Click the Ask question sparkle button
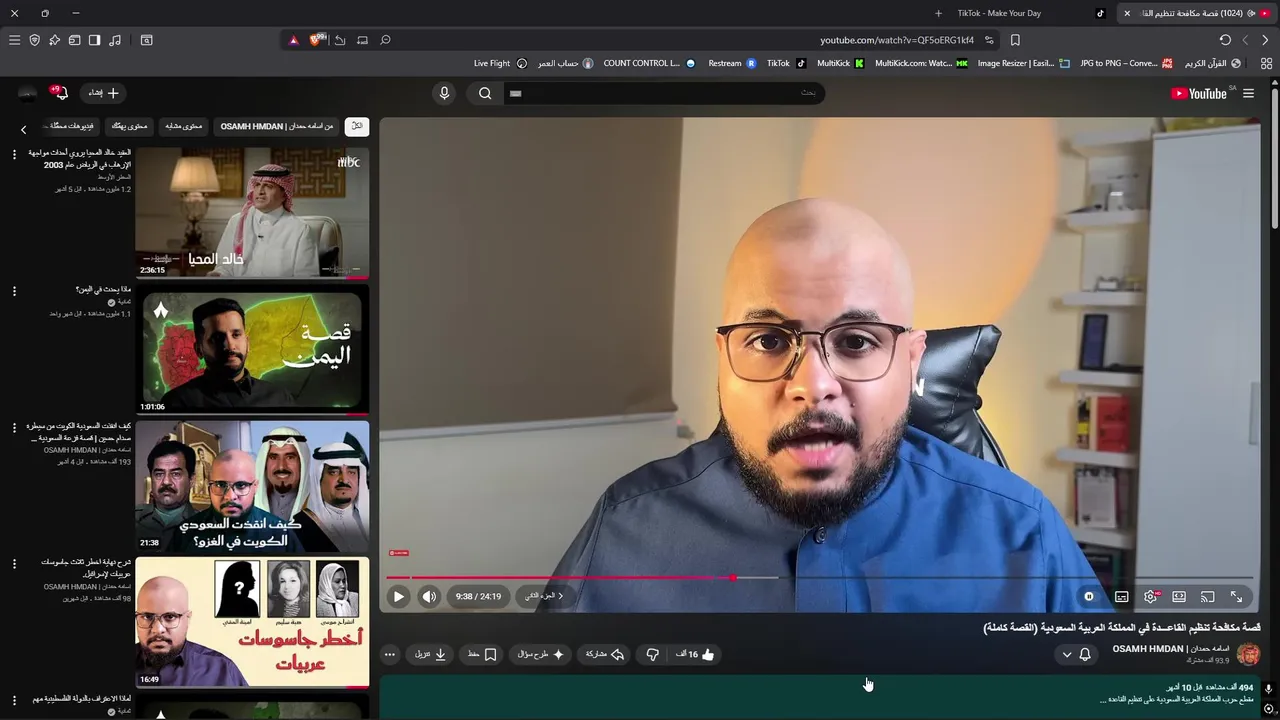Screen dimensions: 1280x720 point(541,654)
